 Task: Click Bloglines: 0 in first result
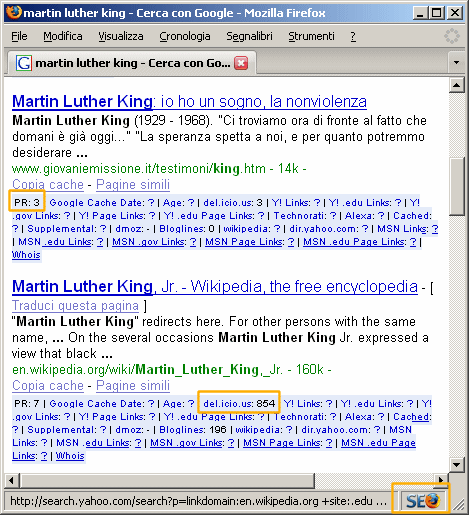187,229
